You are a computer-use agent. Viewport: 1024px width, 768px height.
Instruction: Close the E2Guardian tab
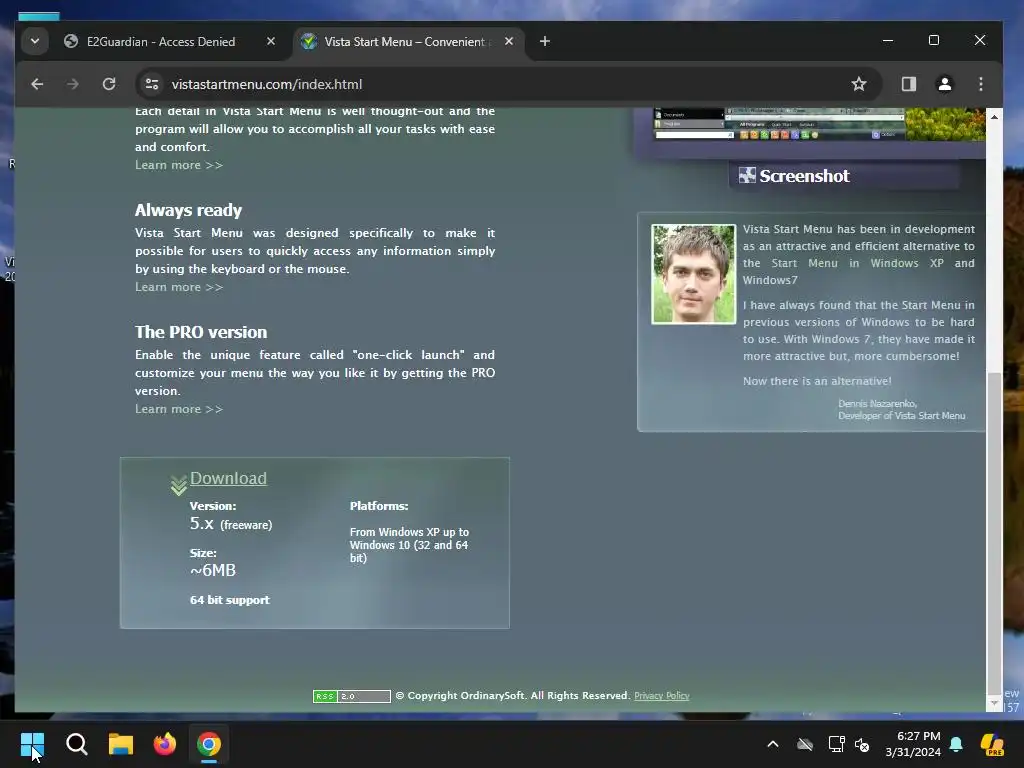tap(271, 41)
